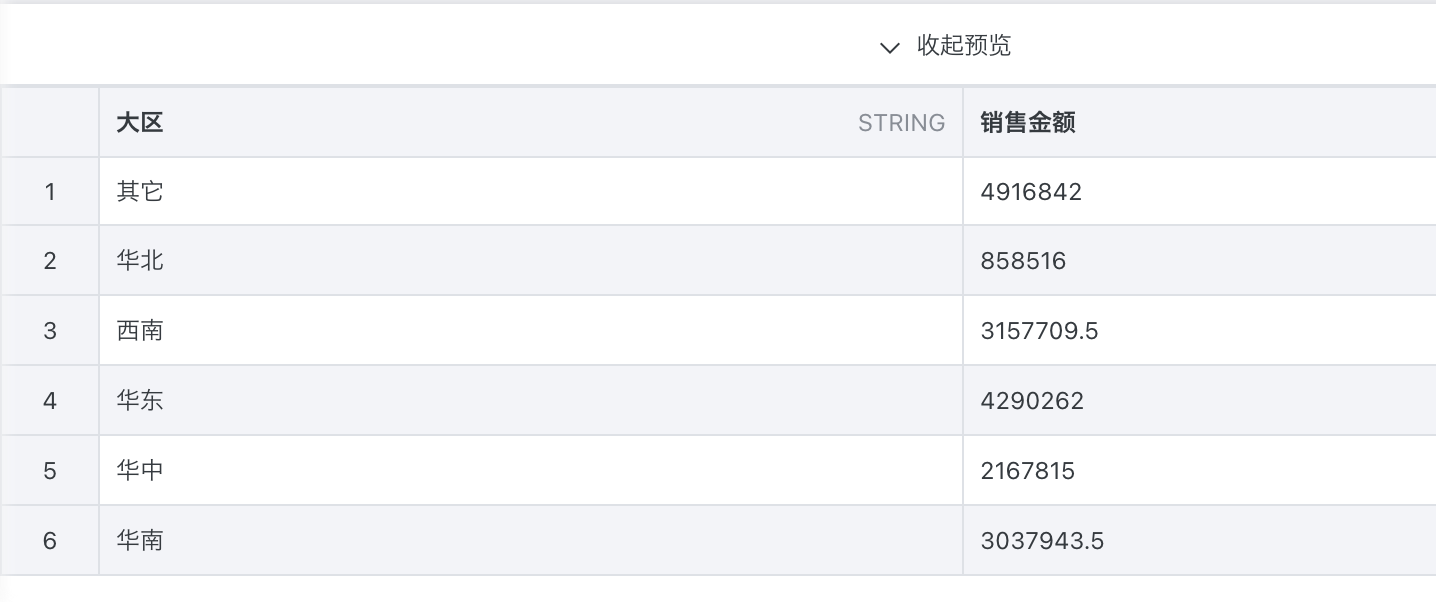Screen dimensions: 1436x602
Task: Select row number 4
Action: tap(50, 401)
